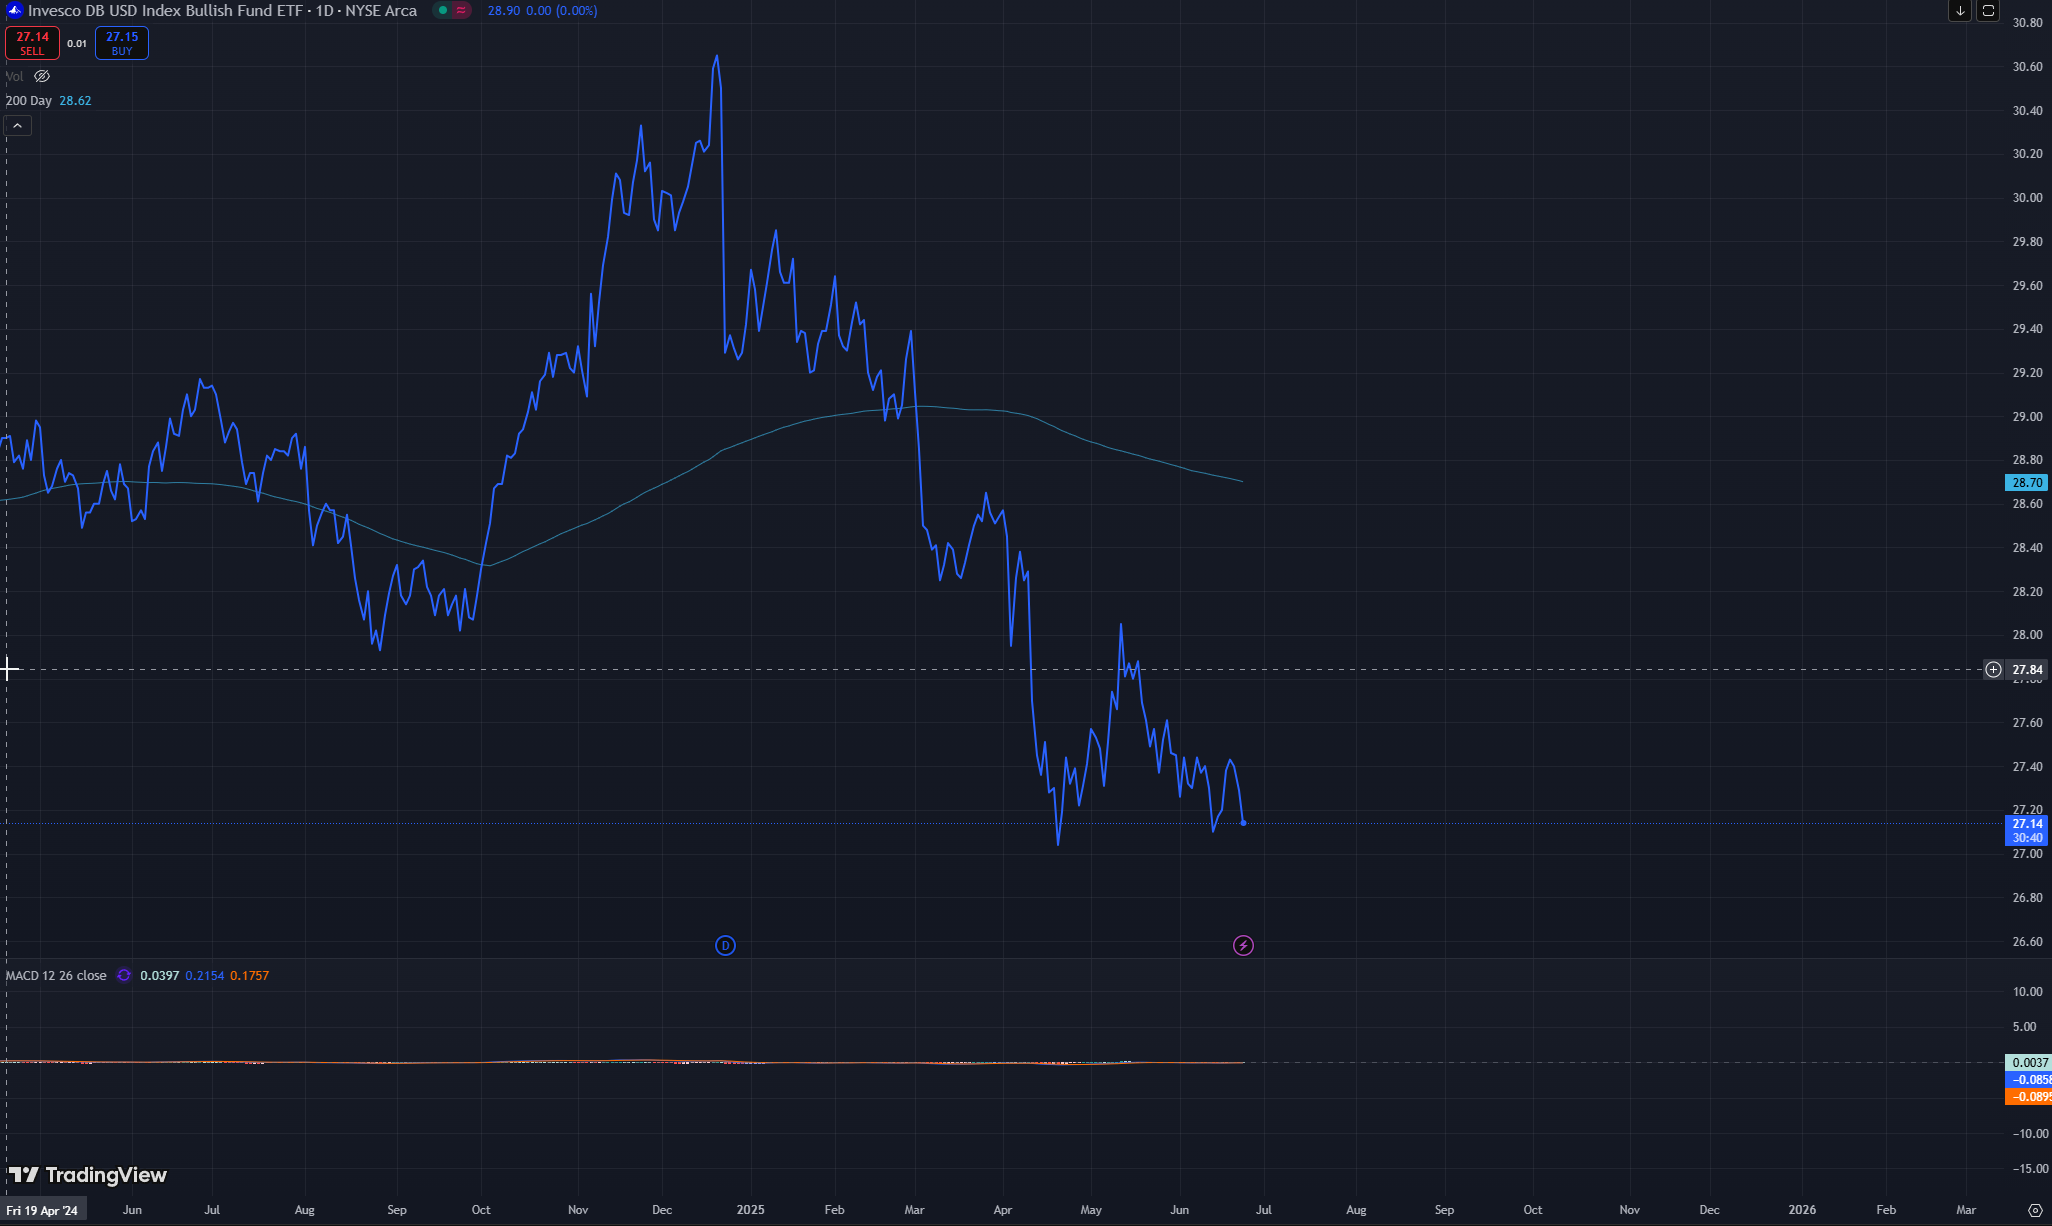2052x1226 pixels.
Task: Click the pink data delay indicator
Action: click(461, 10)
